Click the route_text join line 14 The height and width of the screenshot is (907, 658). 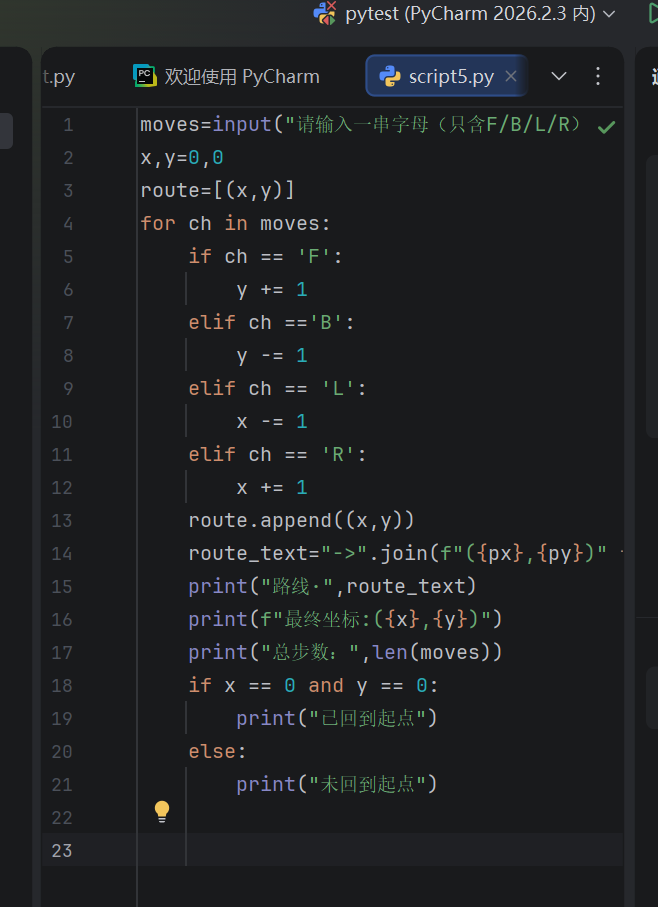pos(405,554)
